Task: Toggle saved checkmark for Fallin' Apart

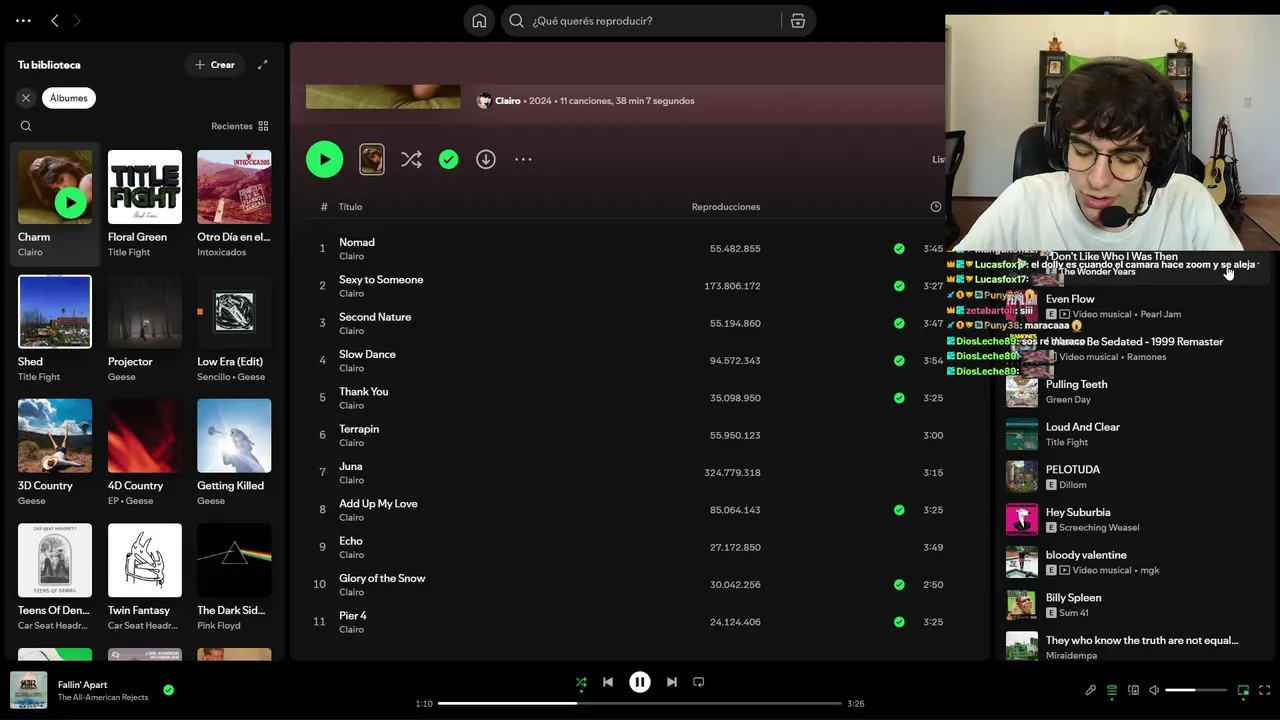Action: tap(168, 690)
